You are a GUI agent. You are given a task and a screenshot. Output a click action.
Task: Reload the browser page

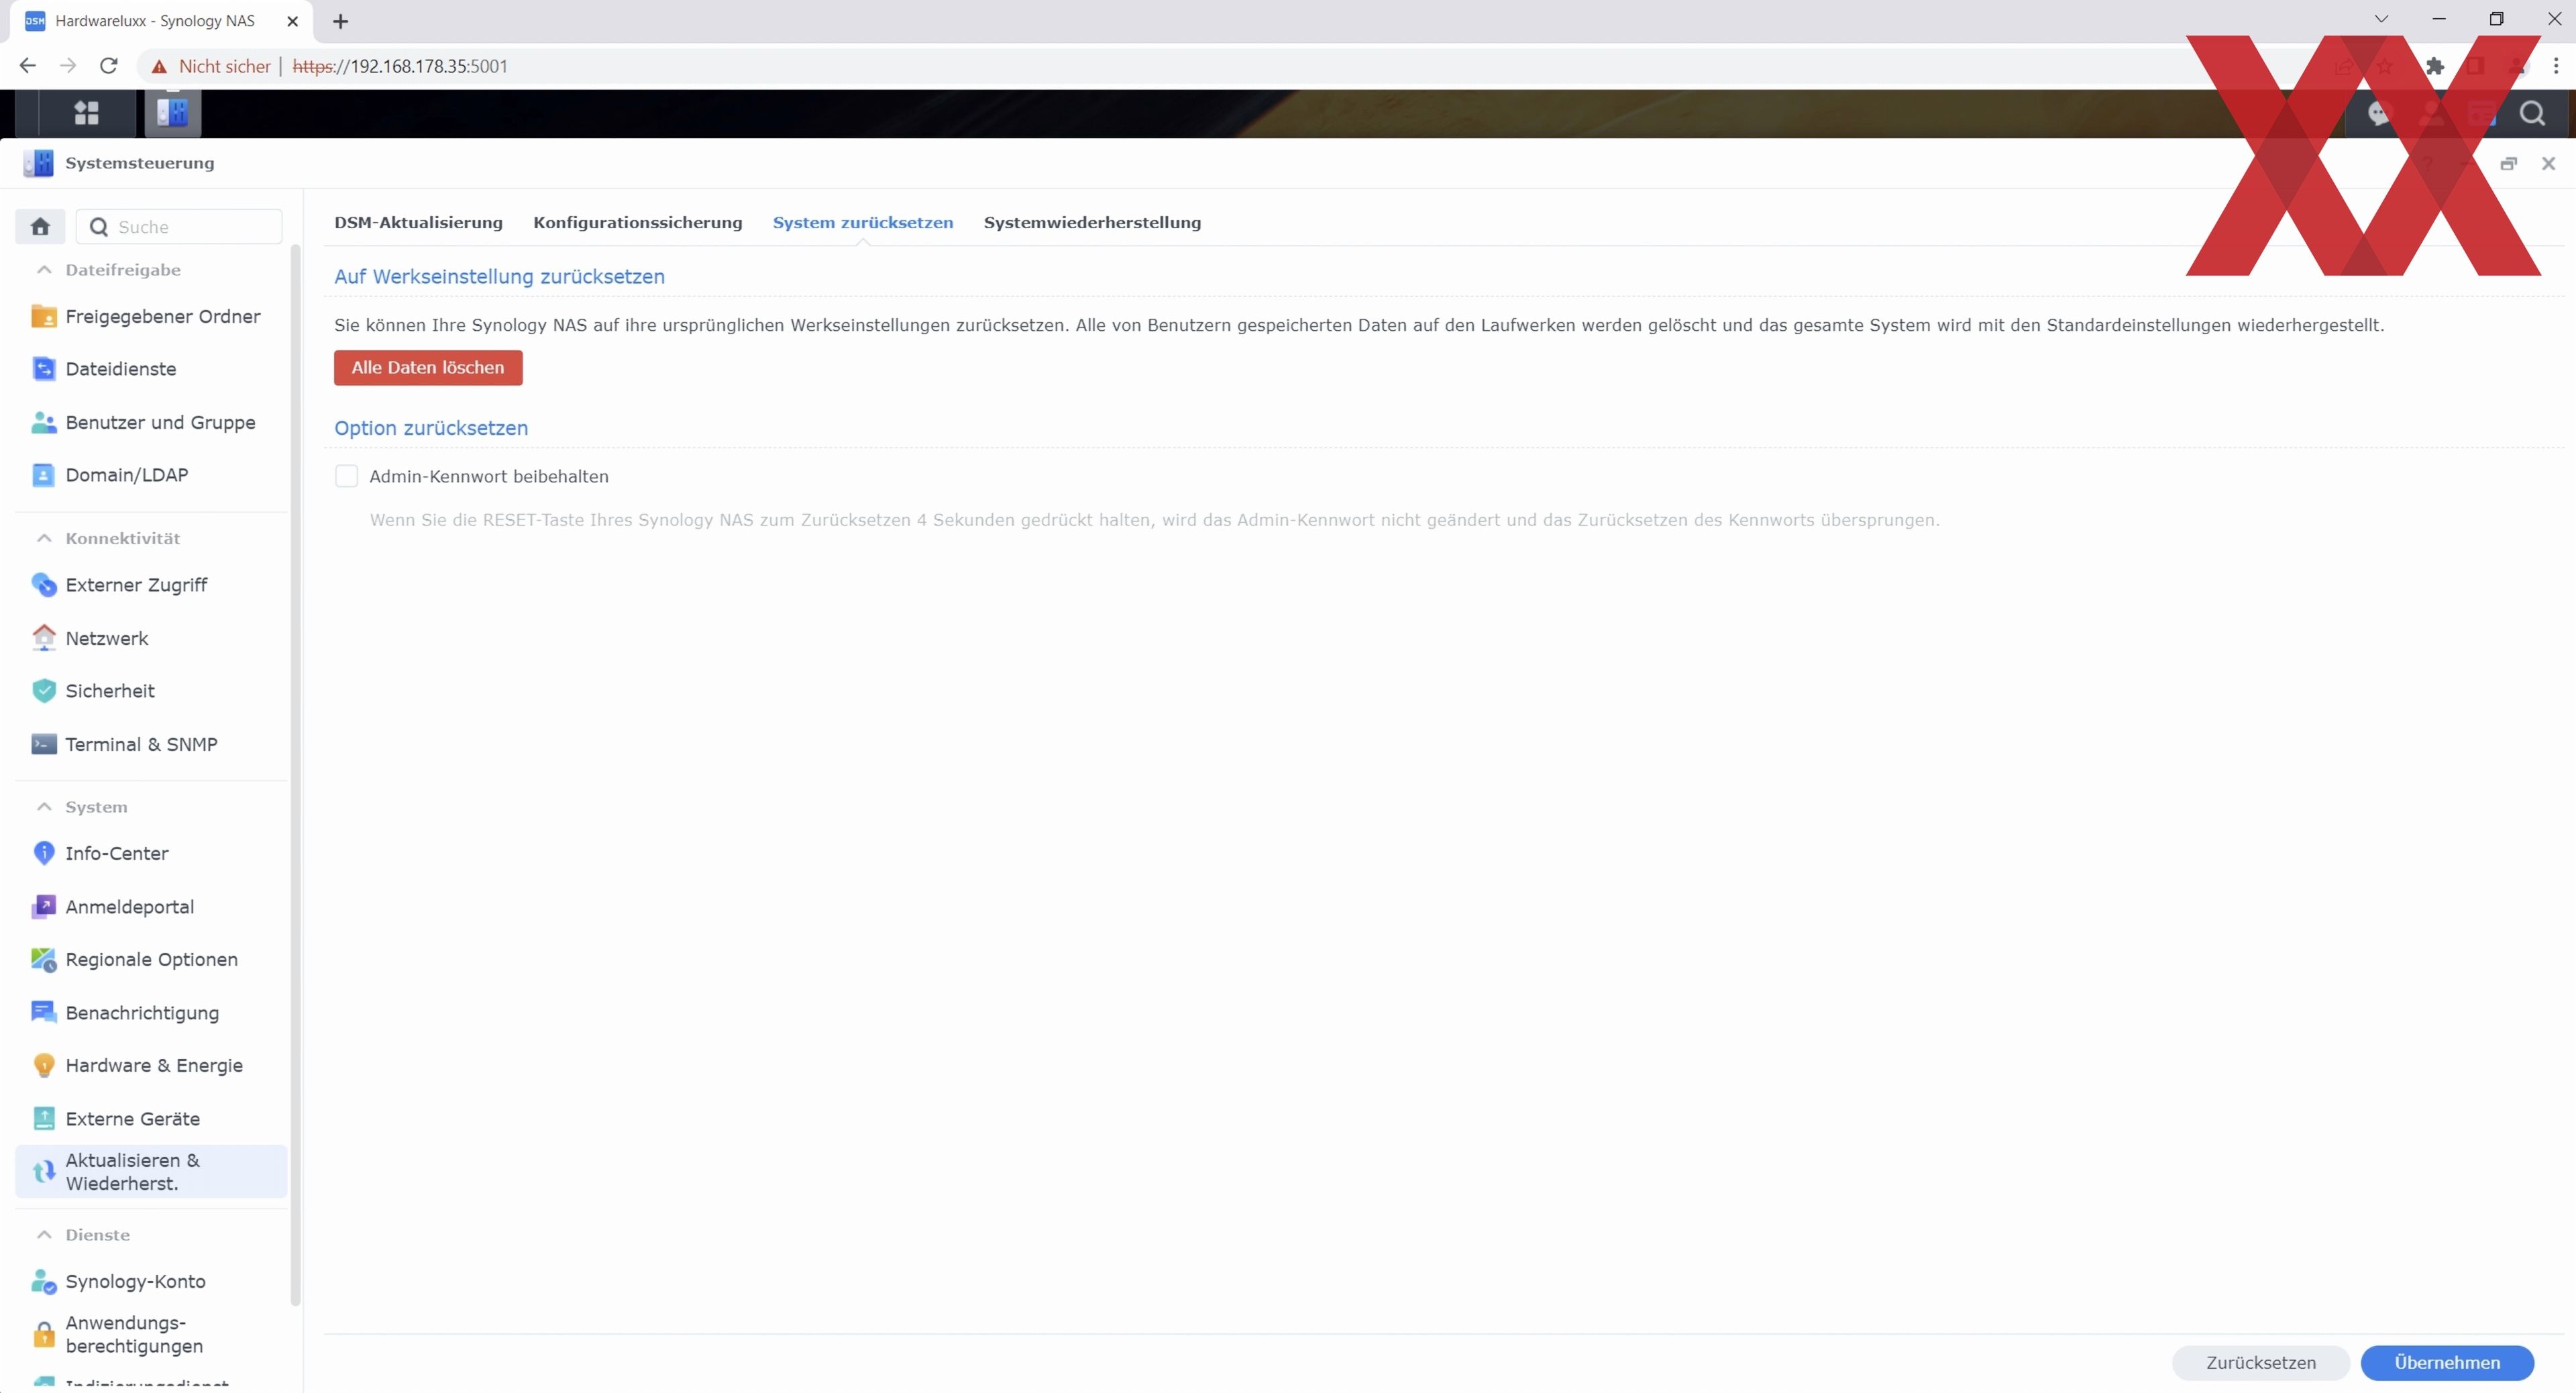[x=109, y=66]
